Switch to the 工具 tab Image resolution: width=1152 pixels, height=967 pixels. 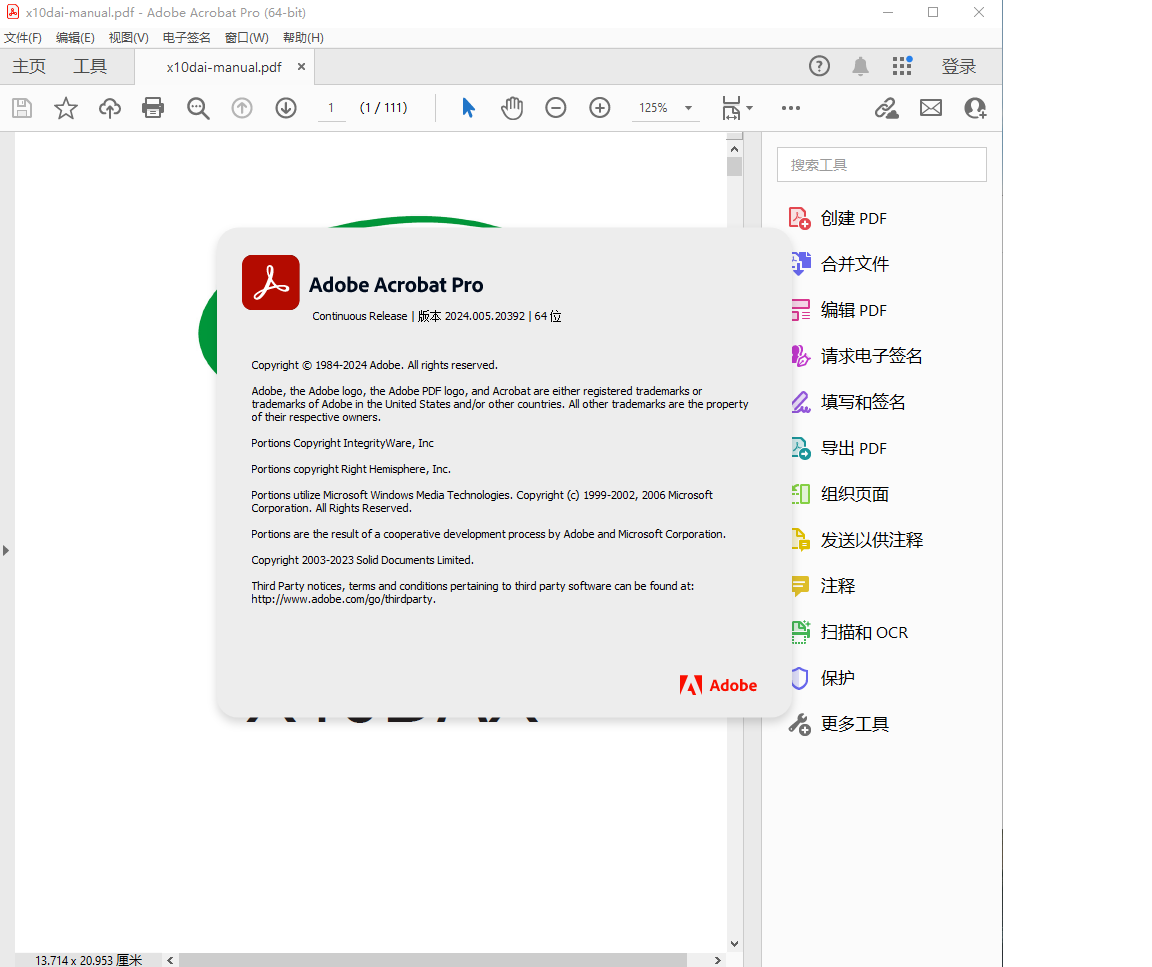tap(90, 66)
